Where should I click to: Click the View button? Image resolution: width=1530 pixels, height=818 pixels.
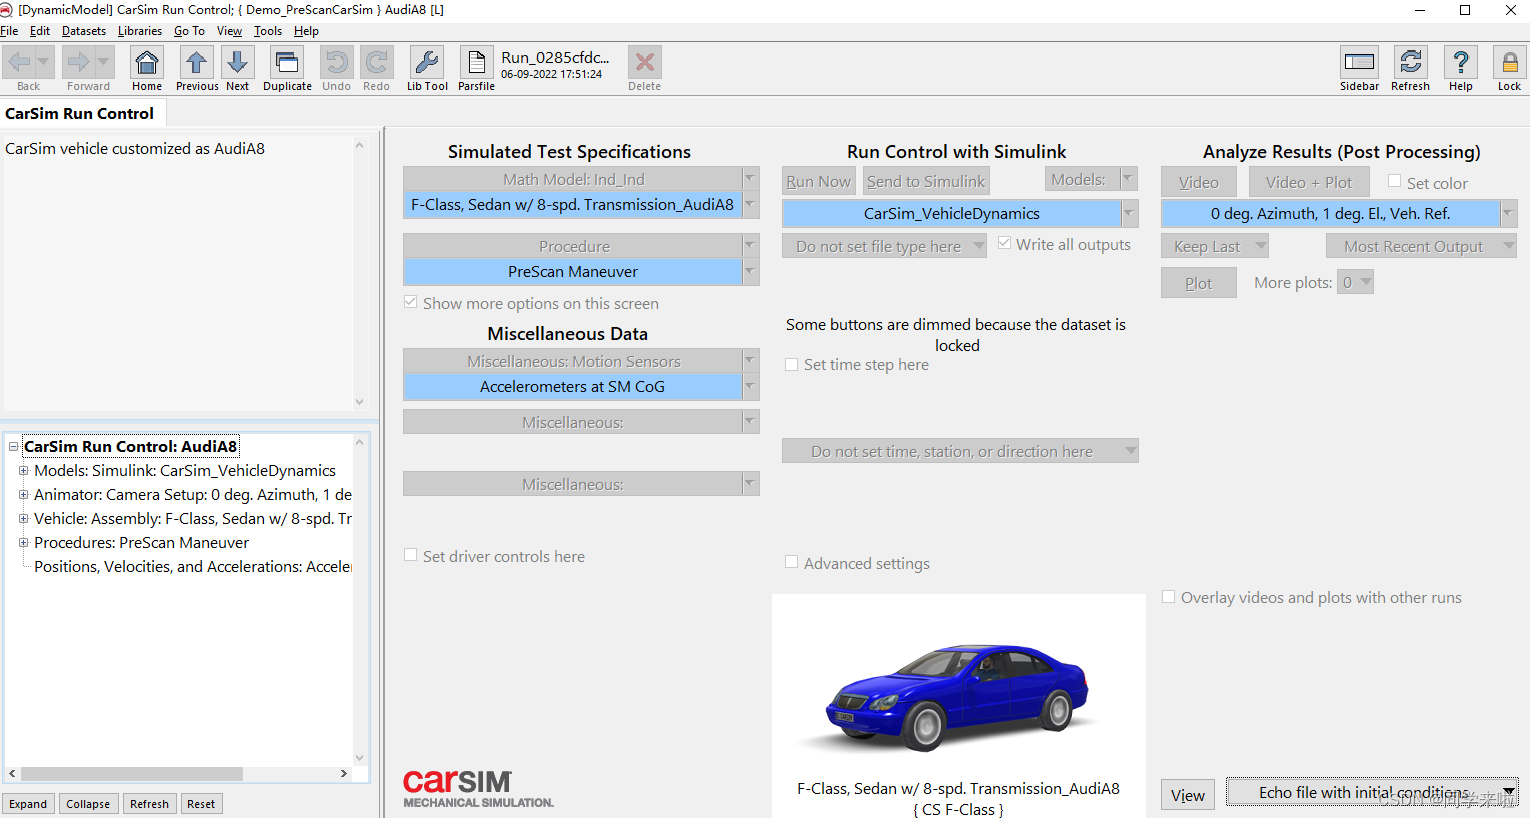[1187, 795]
